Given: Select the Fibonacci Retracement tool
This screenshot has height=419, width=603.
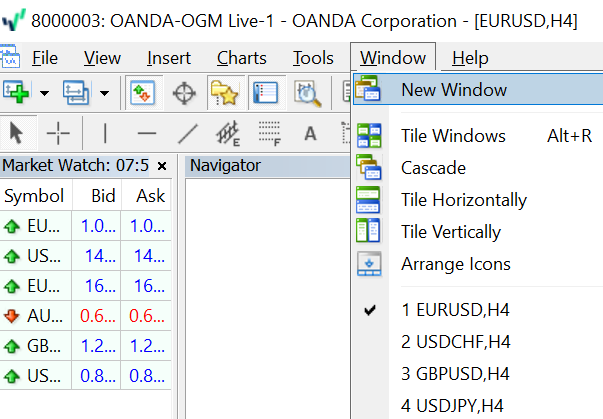Looking at the screenshot, I should (269, 133).
